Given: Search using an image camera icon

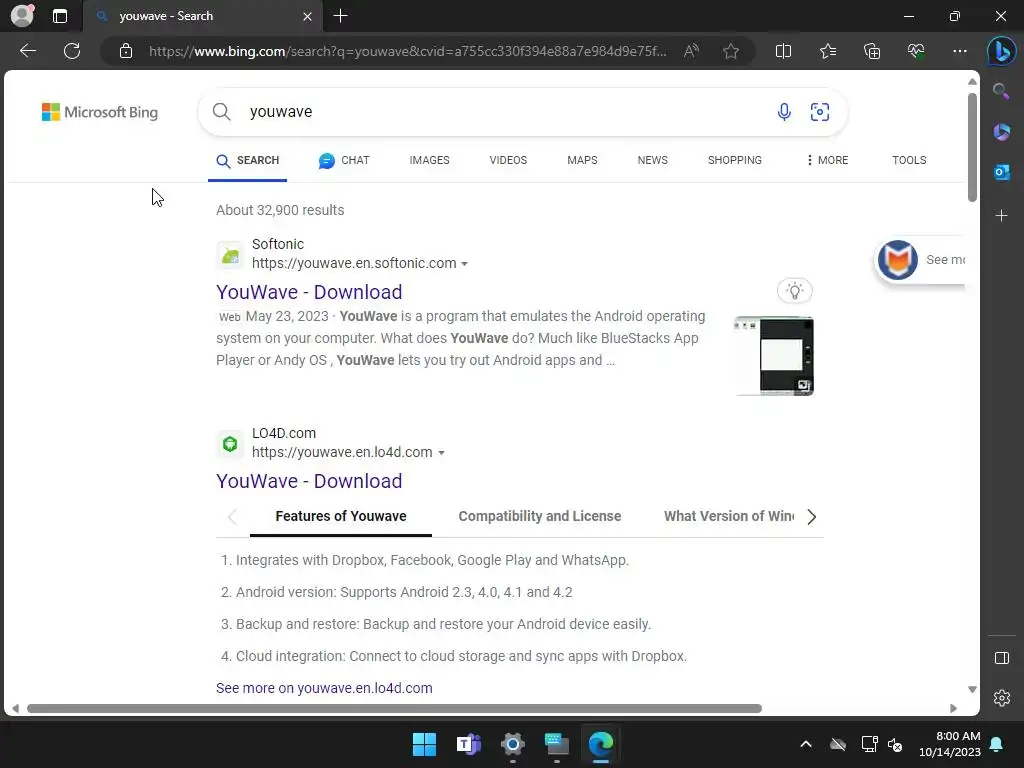Looking at the screenshot, I should (x=820, y=112).
